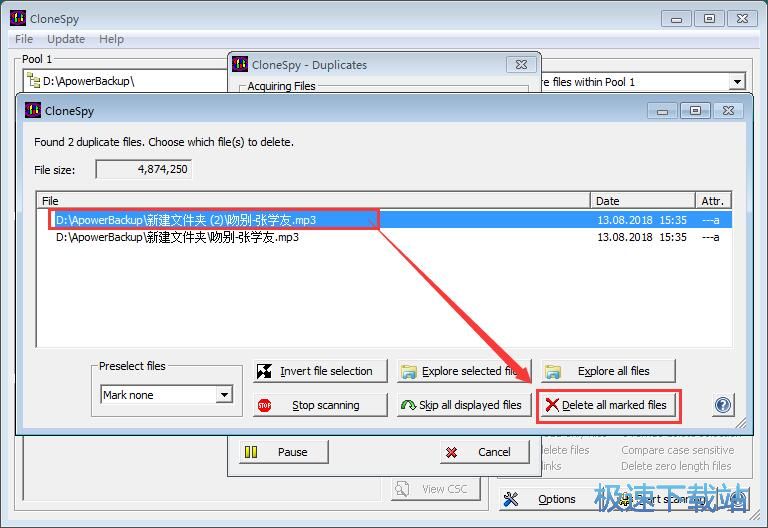Click the red cancel cross icon
Screen dimensions: 768x528
(x=452, y=453)
